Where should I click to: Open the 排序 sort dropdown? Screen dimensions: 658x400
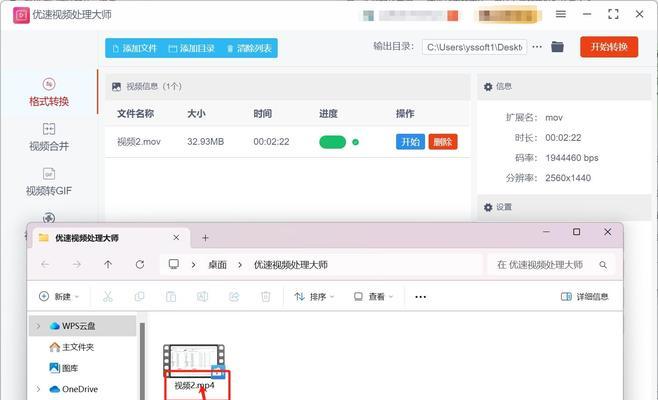[x=314, y=297]
